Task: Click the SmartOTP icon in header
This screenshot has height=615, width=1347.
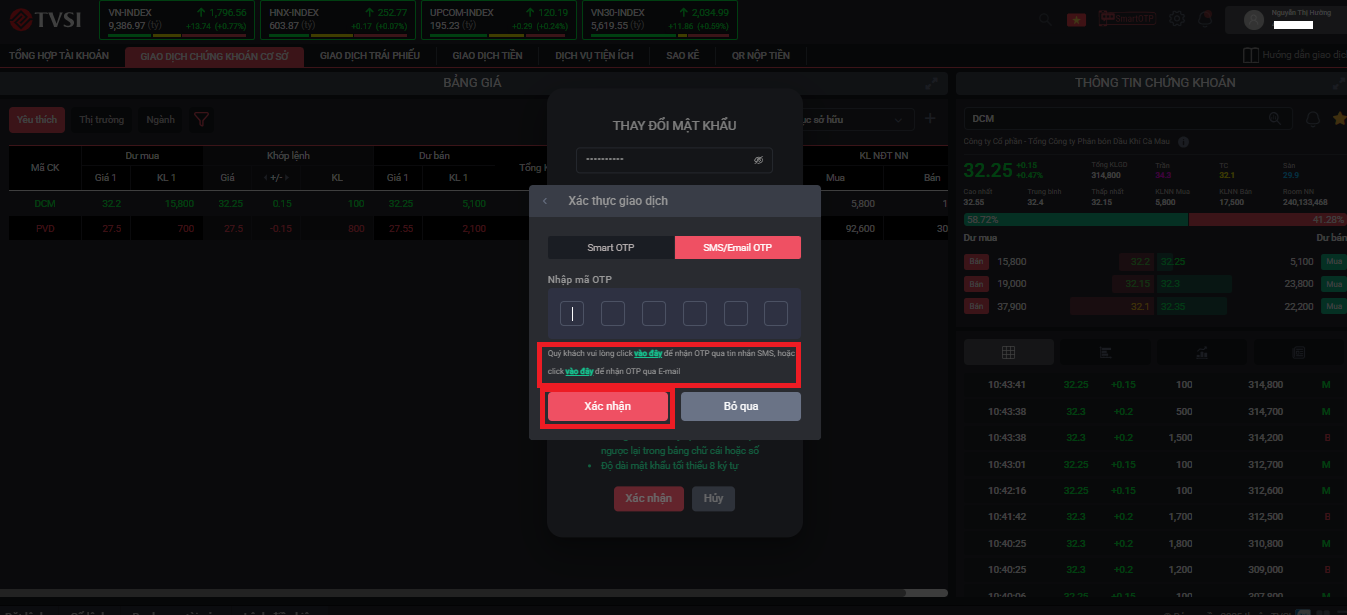Action: (x=1126, y=18)
